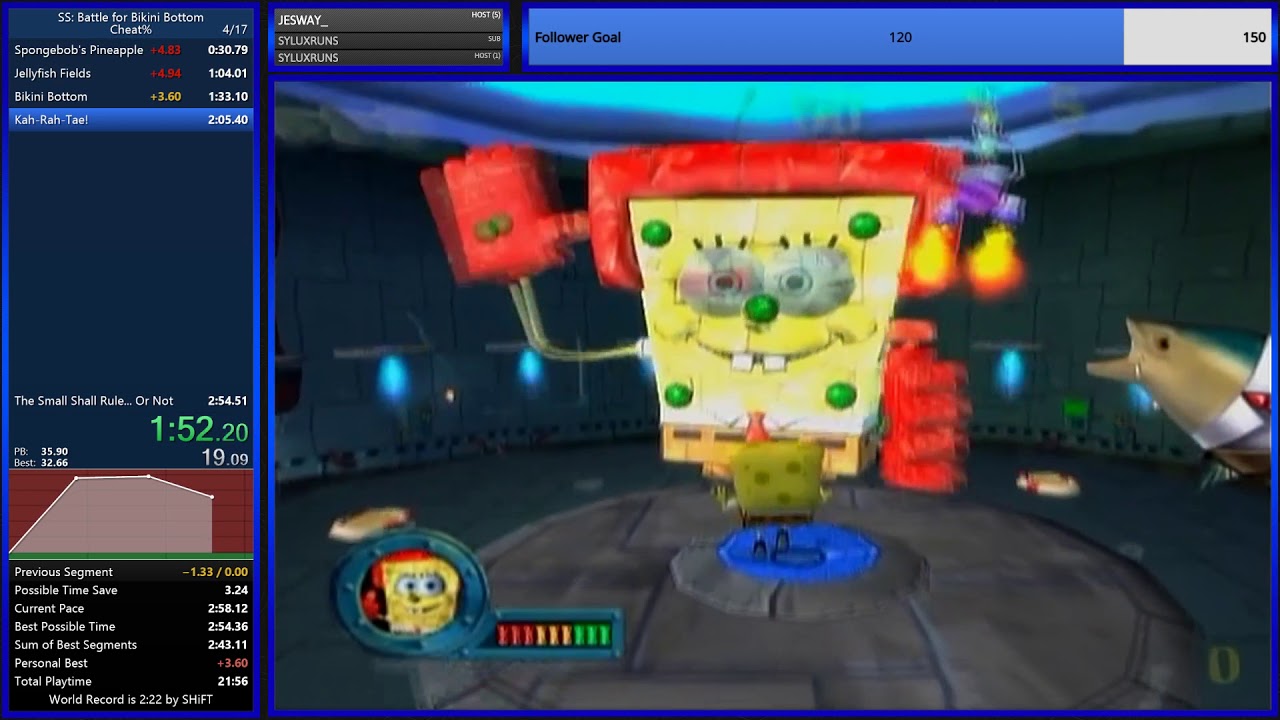
Task: Click the +4.83 delta for Spongebob's Pineapple
Action: tap(165, 50)
